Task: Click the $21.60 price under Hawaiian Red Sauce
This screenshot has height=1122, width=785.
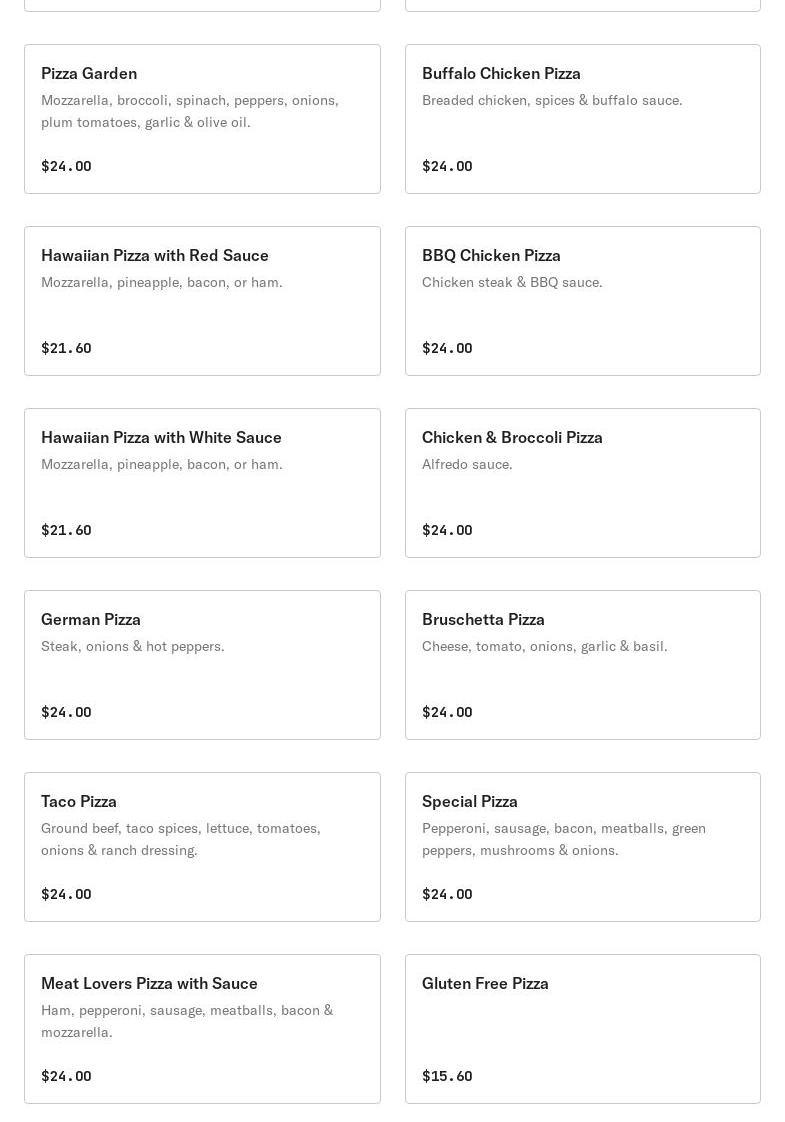Action: 66,348
